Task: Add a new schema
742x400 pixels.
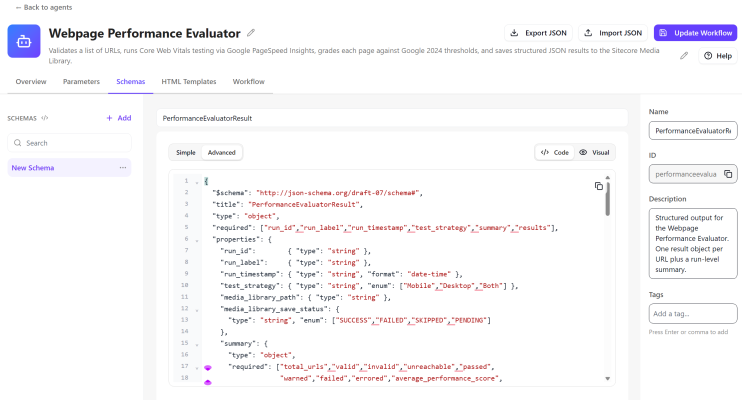Action: (x=119, y=118)
